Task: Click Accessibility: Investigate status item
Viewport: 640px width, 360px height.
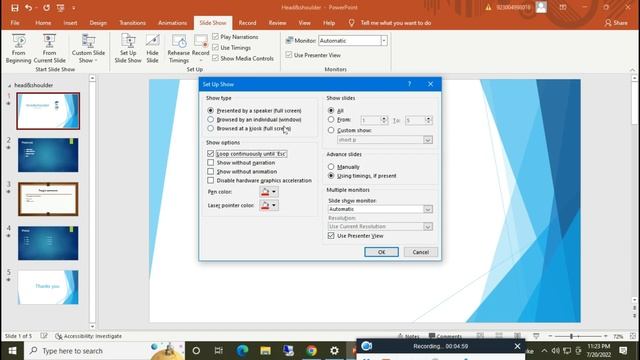Action: pos(89,336)
